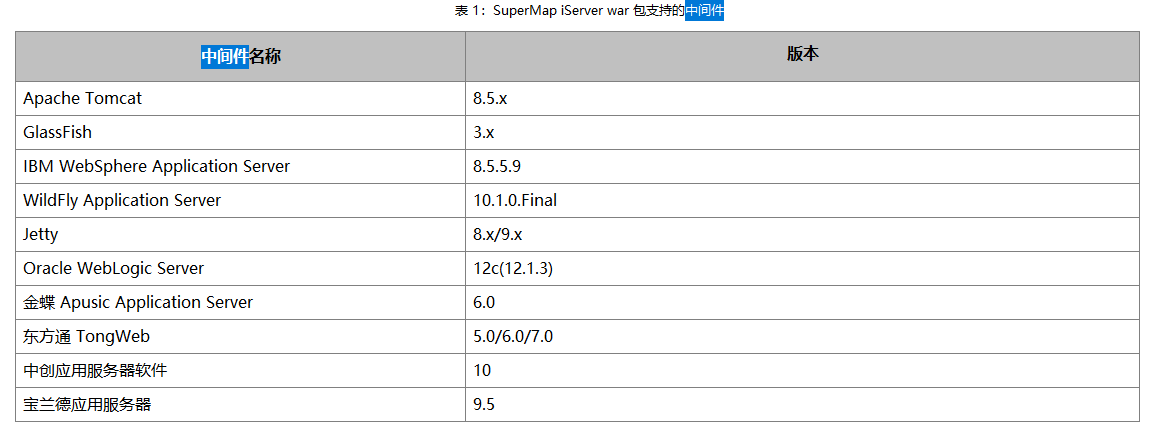Click the IBM WebSphere Application Server cell
Viewport: 1150px width, 424px height.
240,166
